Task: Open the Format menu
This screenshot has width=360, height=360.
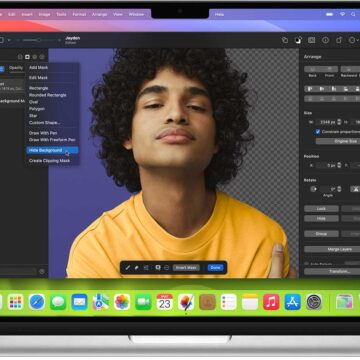Action: (79, 14)
